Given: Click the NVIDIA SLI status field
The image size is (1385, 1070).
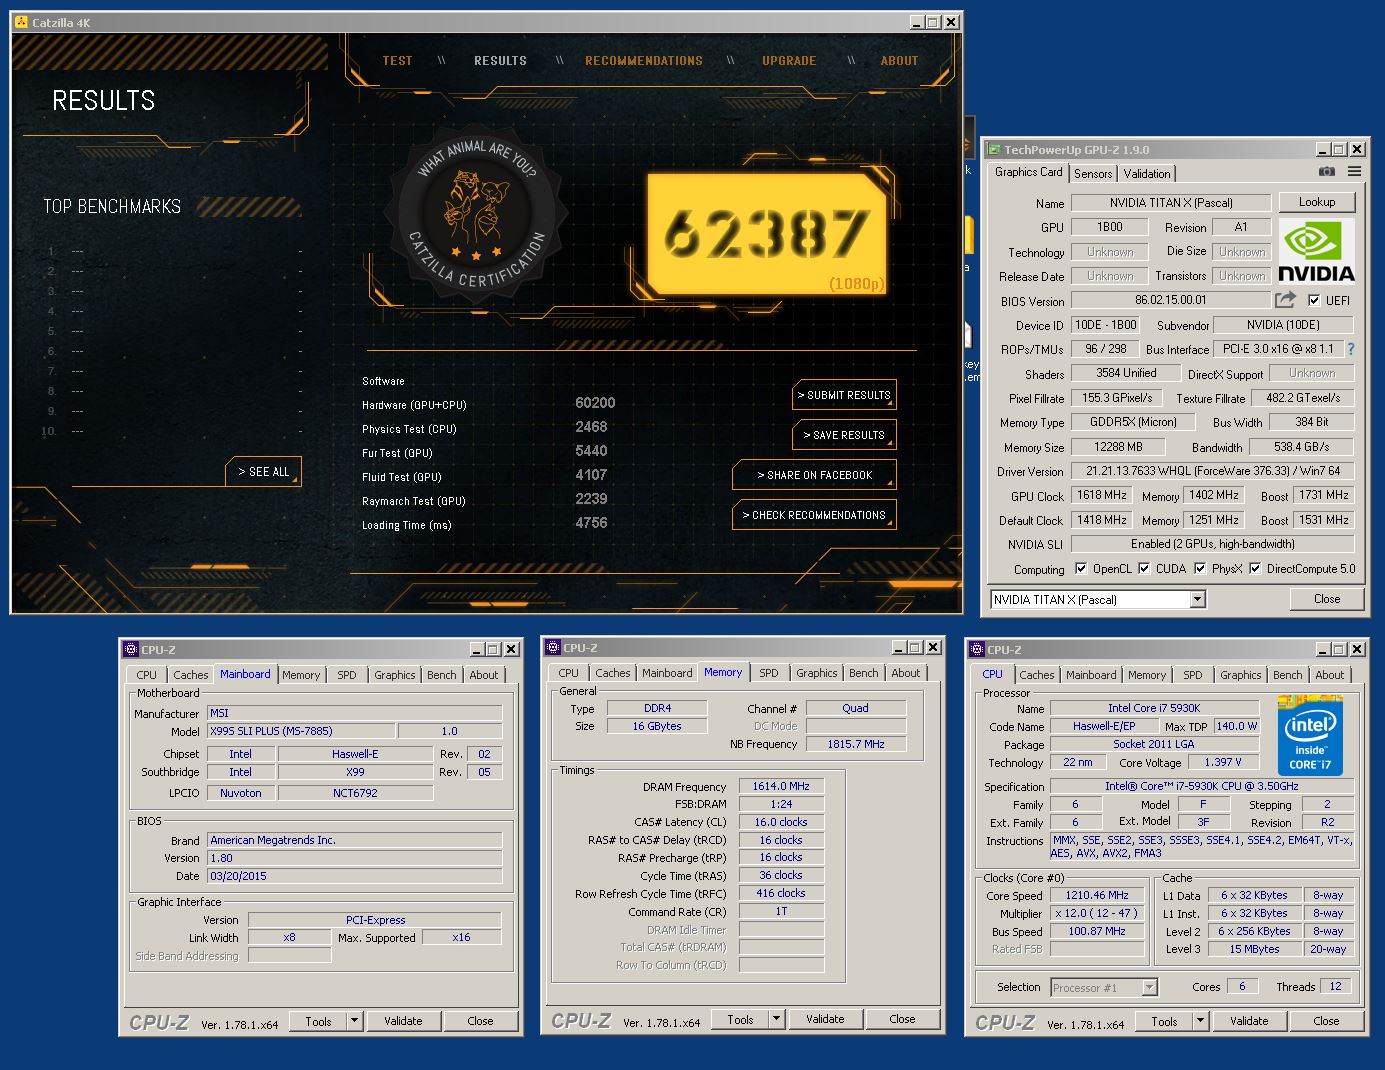Looking at the screenshot, I should tap(1213, 544).
